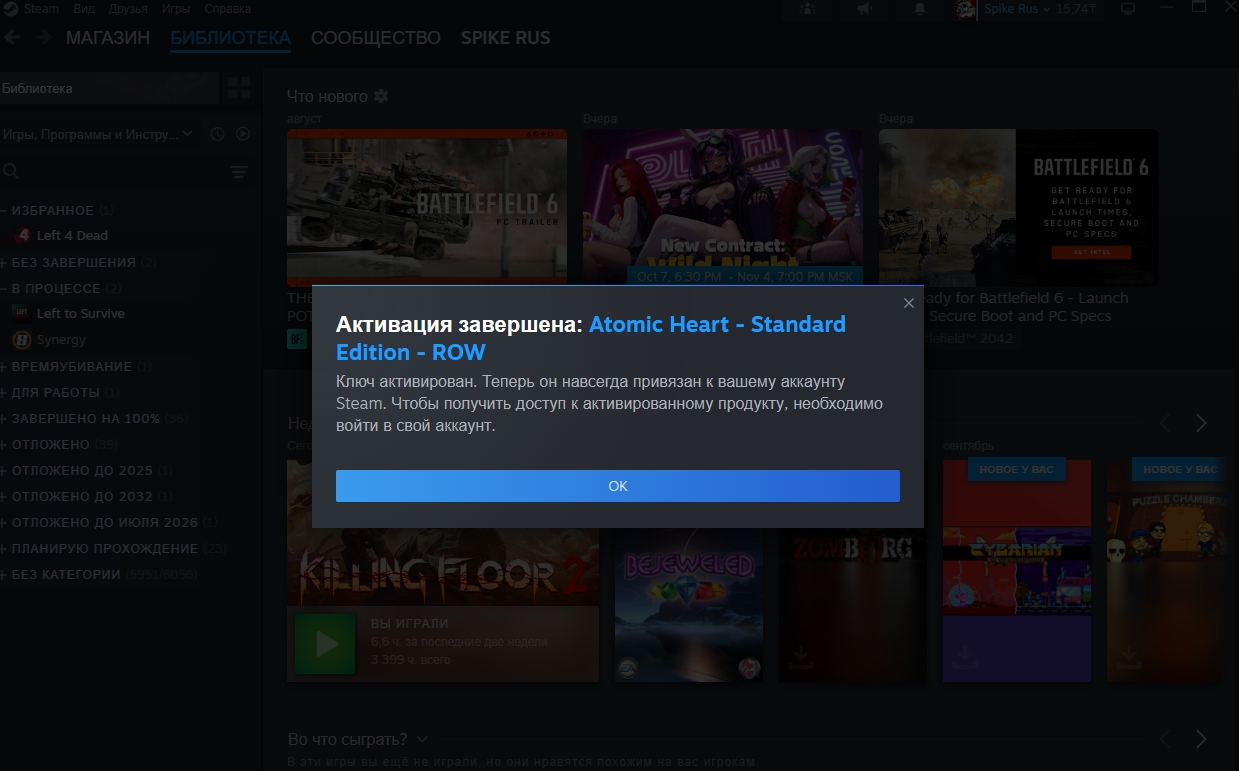Expand ОТЛОЖЕНО ДО ИЮЛЯ 2026 category
Viewport: 1239px width, 771px height.
click(110, 523)
